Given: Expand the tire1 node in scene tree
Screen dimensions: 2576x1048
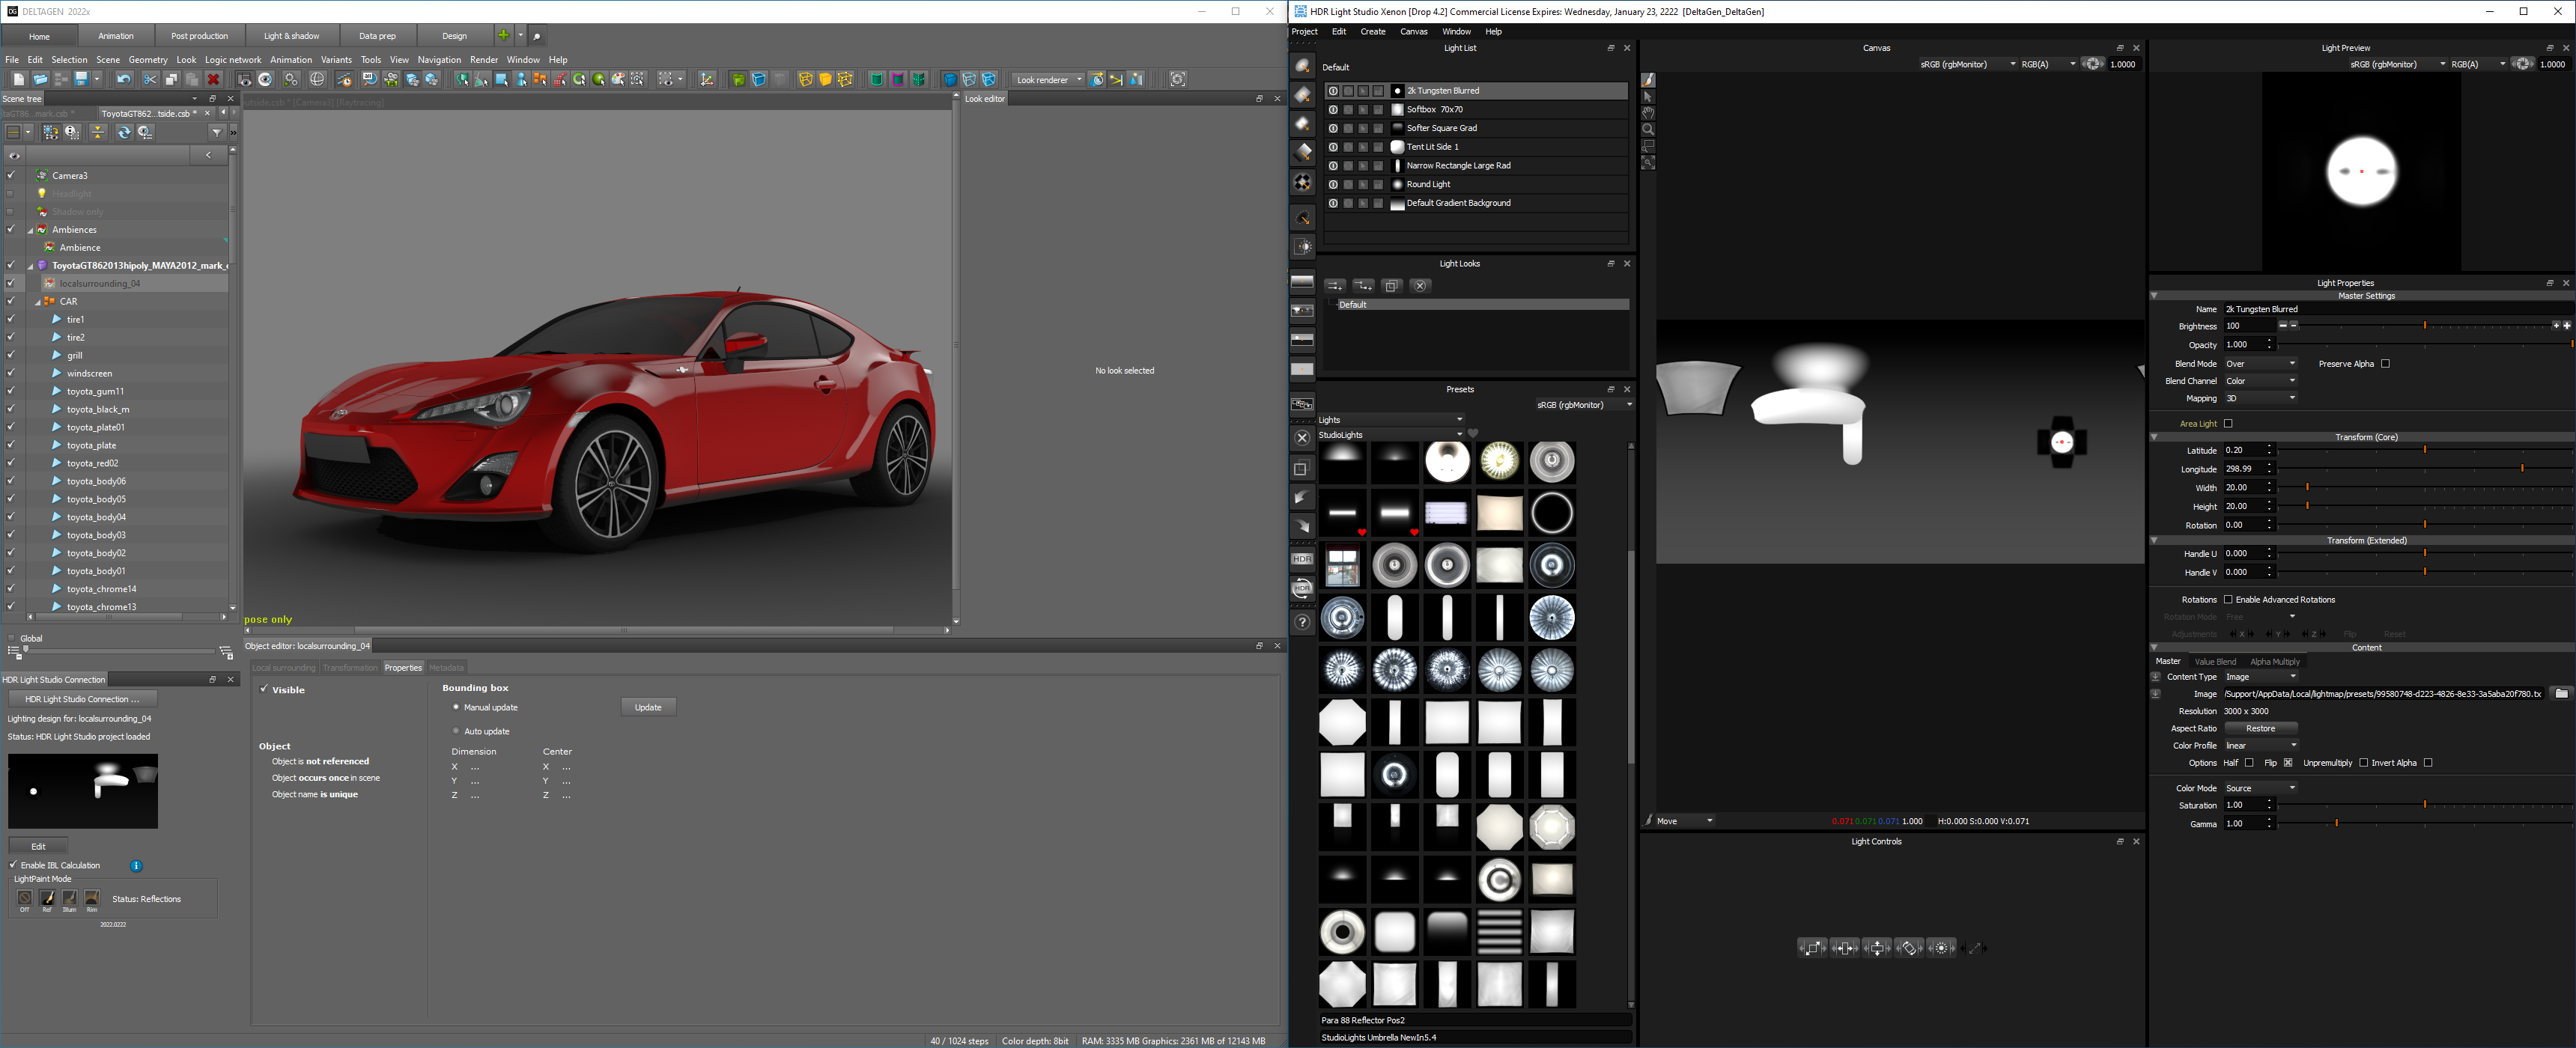Looking at the screenshot, I should coord(57,319).
